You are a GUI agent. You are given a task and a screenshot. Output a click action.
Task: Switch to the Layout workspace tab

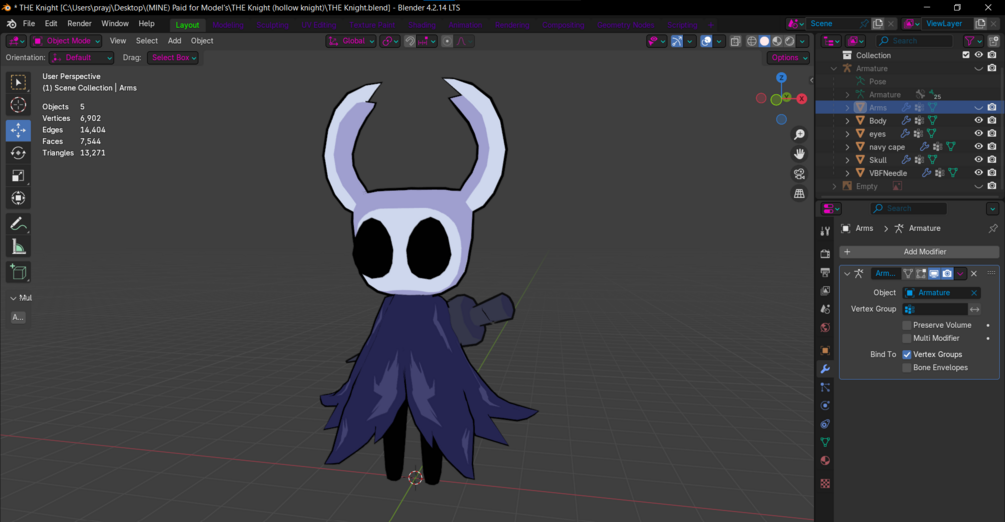[187, 25]
